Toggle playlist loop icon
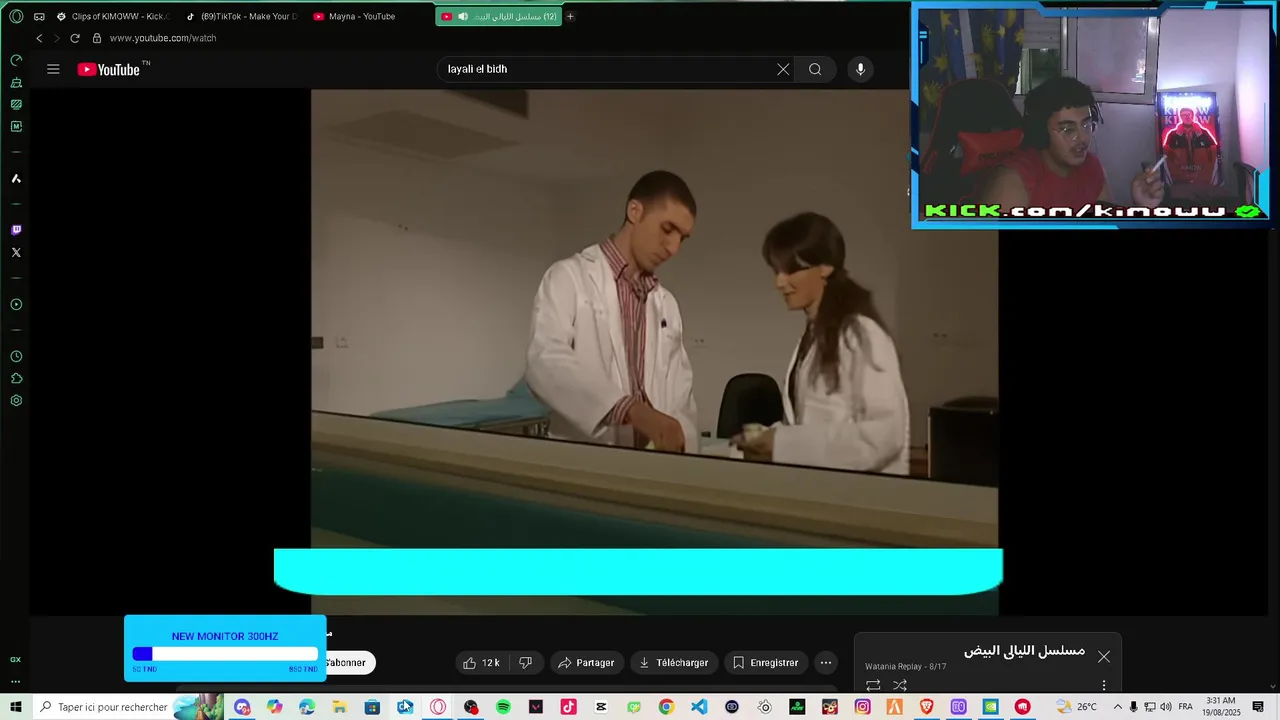The height and width of the screenshot is (720, 1280). (x=873, y=685)
